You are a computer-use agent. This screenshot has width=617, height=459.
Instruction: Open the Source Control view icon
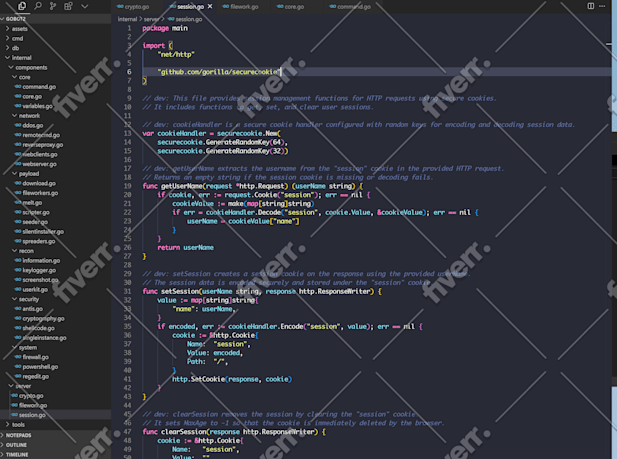tap(53, 6)
